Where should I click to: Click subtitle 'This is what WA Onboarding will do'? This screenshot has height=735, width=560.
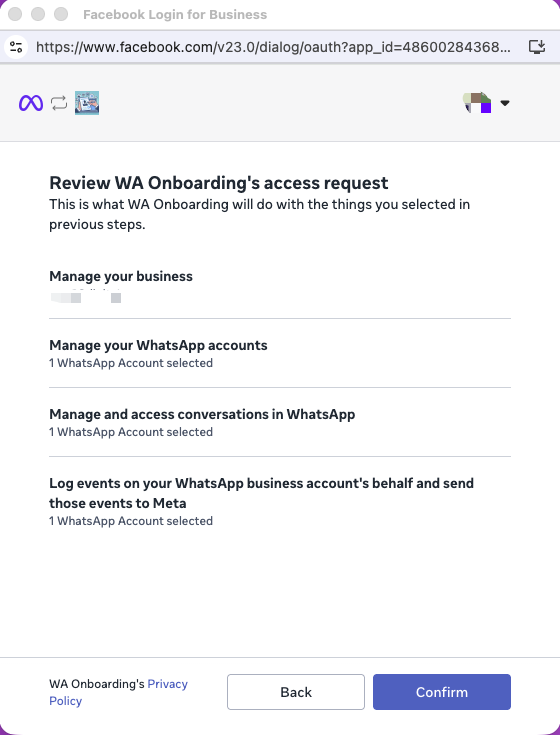click(x=260, y=214)
